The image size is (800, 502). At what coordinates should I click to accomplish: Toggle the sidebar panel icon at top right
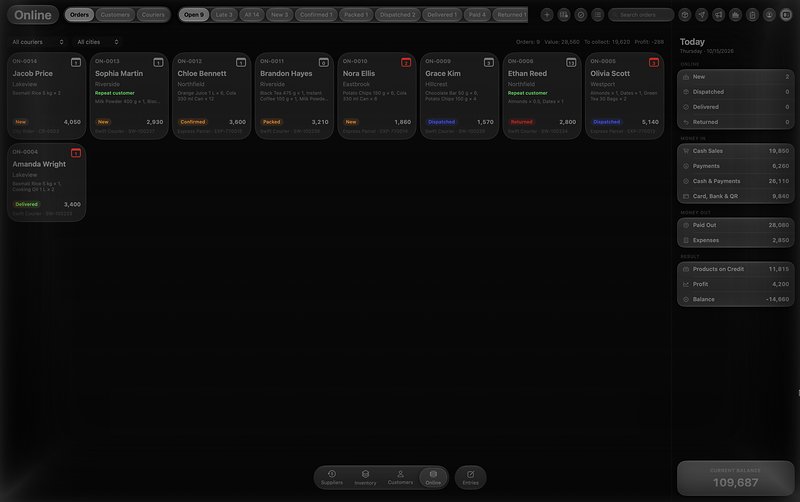786,15
